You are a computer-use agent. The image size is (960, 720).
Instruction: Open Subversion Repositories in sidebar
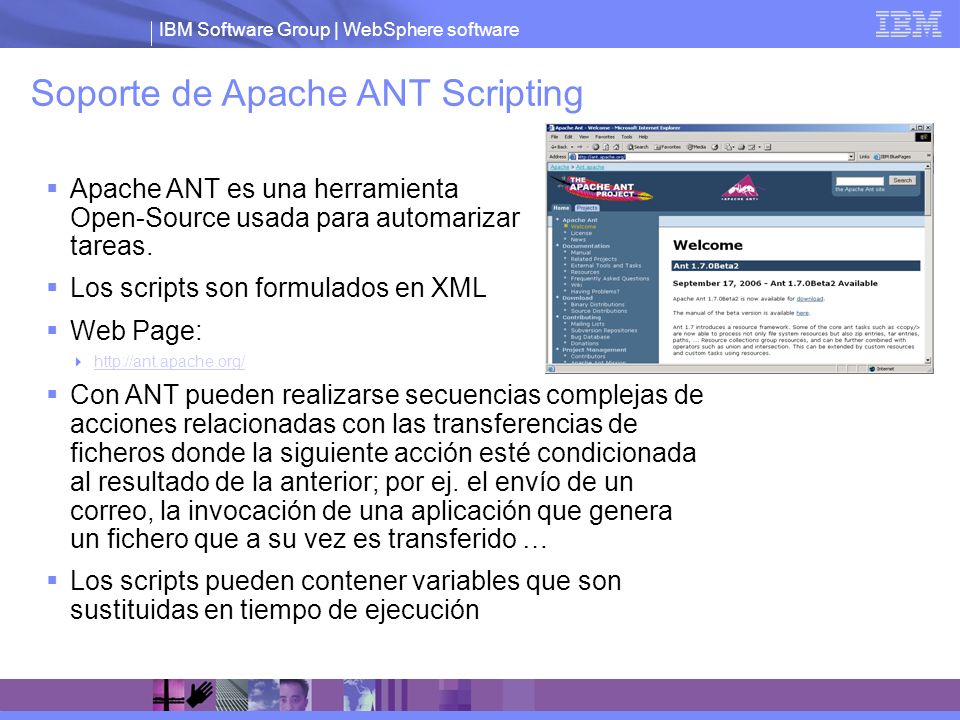tap(604, 331)
